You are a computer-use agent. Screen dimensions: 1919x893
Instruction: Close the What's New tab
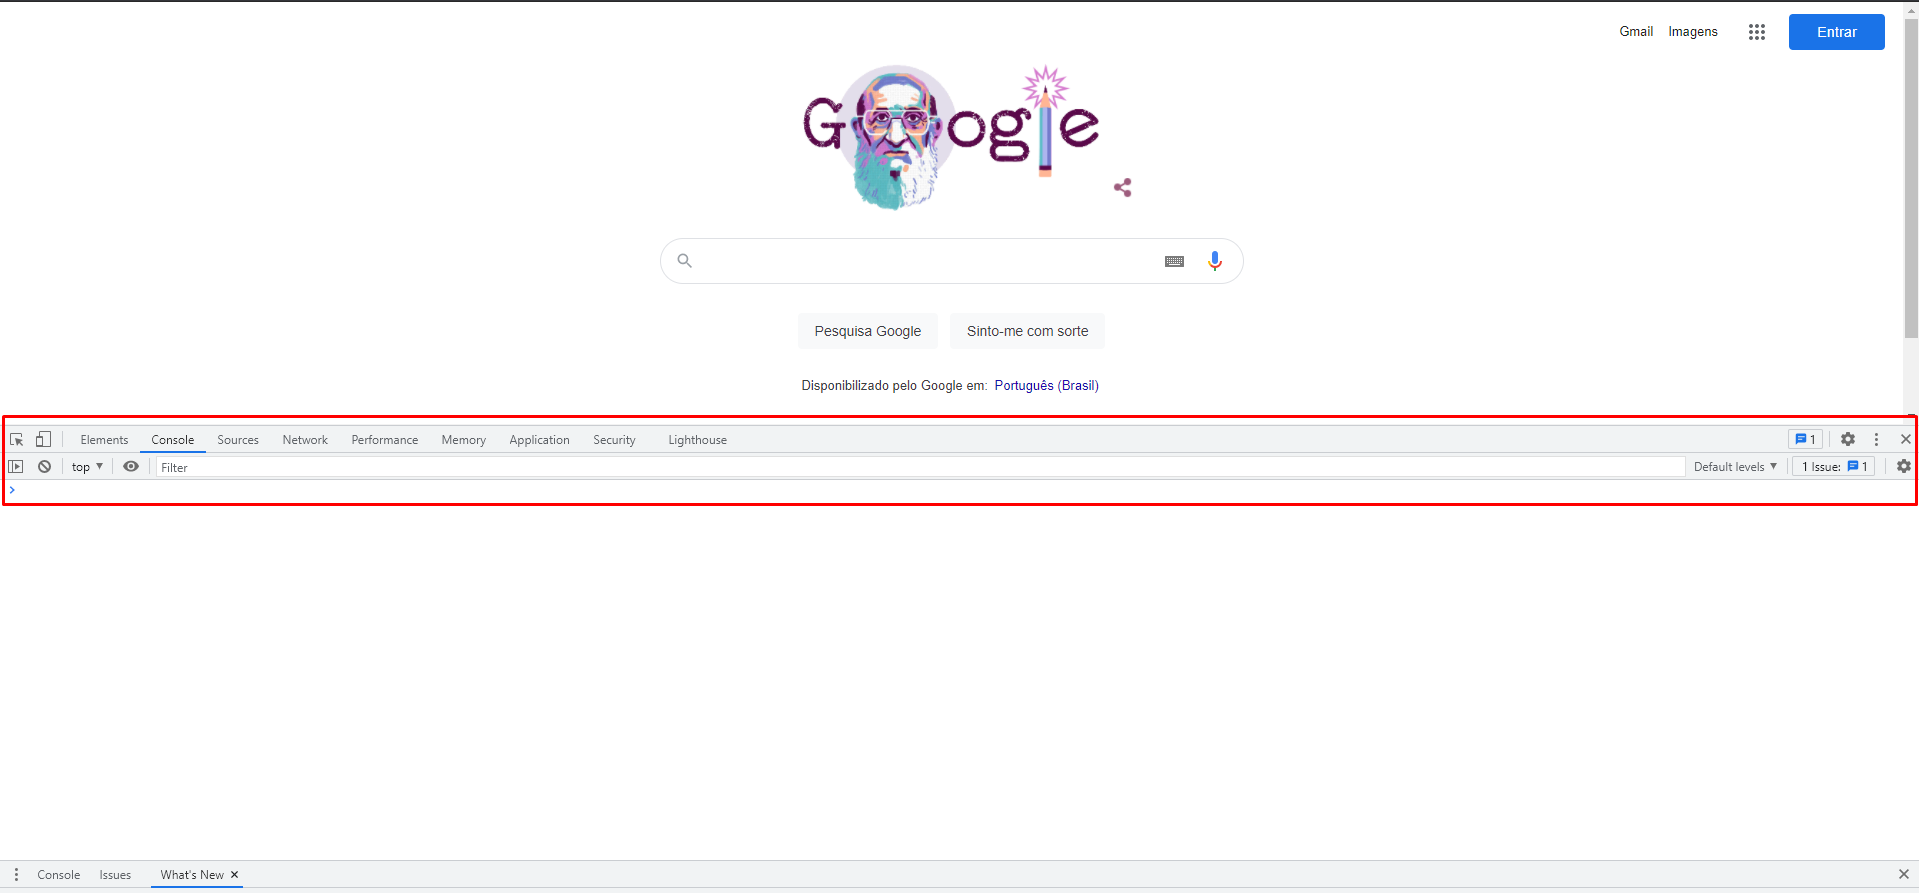point(235,874)
